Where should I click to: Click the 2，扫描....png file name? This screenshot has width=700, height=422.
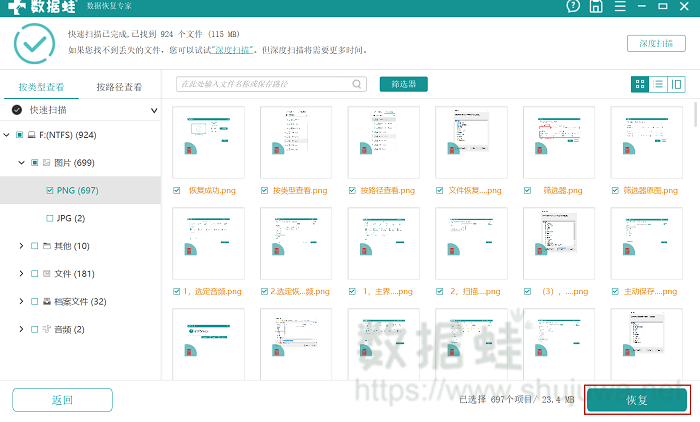[x=475, y=292]
